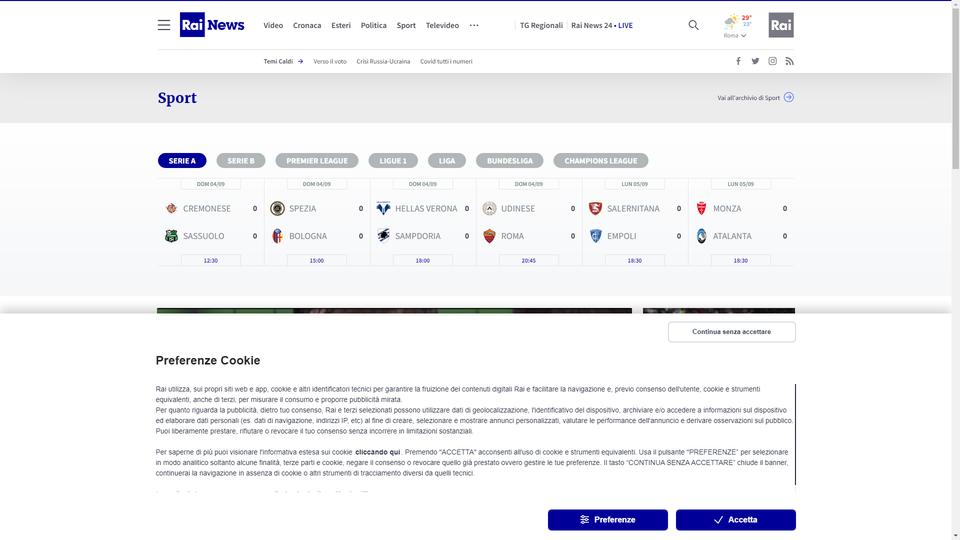Screen dimensions: 960x540
Task: Click the Atalanta team crest
Action: 702,236
